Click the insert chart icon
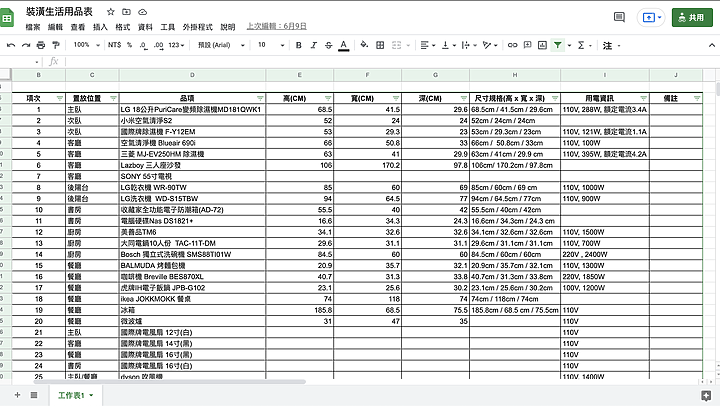The width and height of the screenshot is (720, 406). 542,45
